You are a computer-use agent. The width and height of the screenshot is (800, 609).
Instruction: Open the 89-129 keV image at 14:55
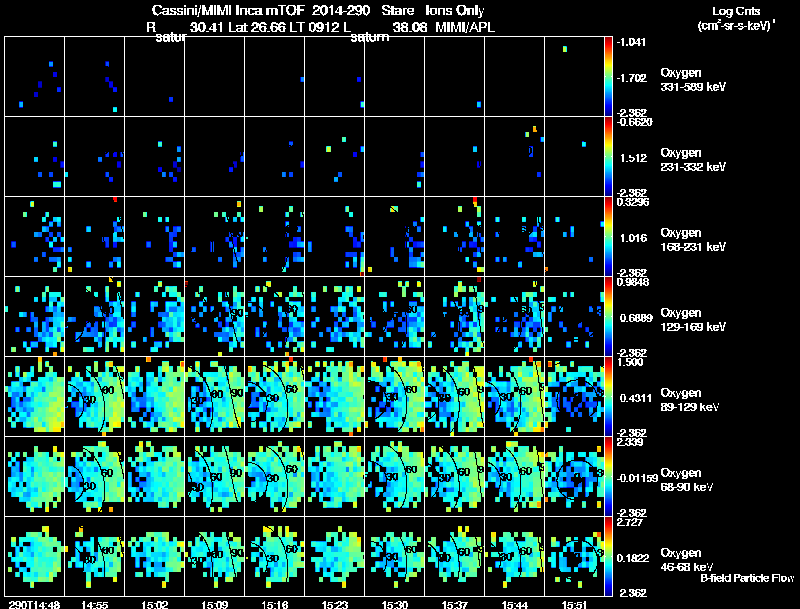(x=95, y=397)
